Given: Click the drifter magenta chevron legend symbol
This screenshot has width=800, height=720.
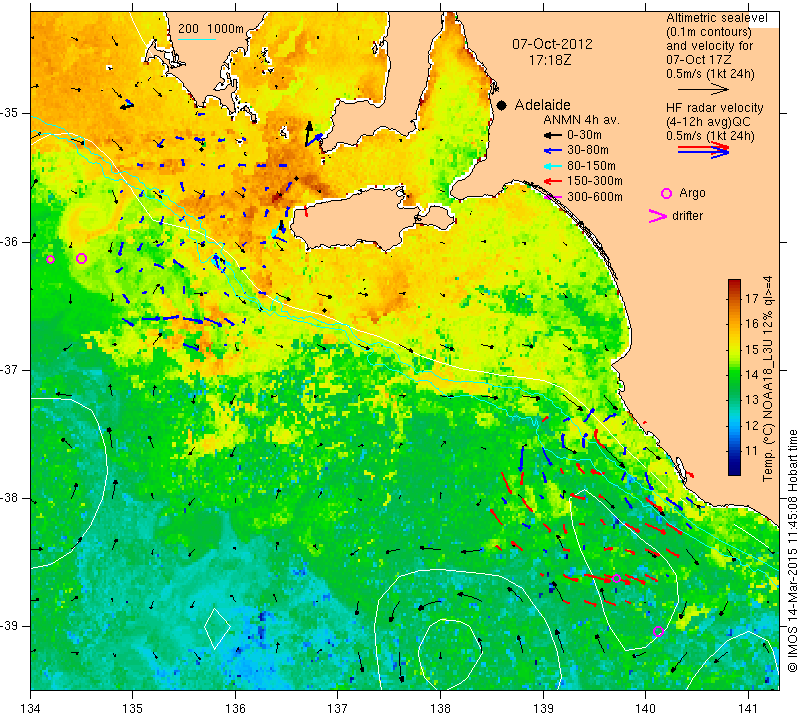Looking at the screenshot, I should pos(658,216).
